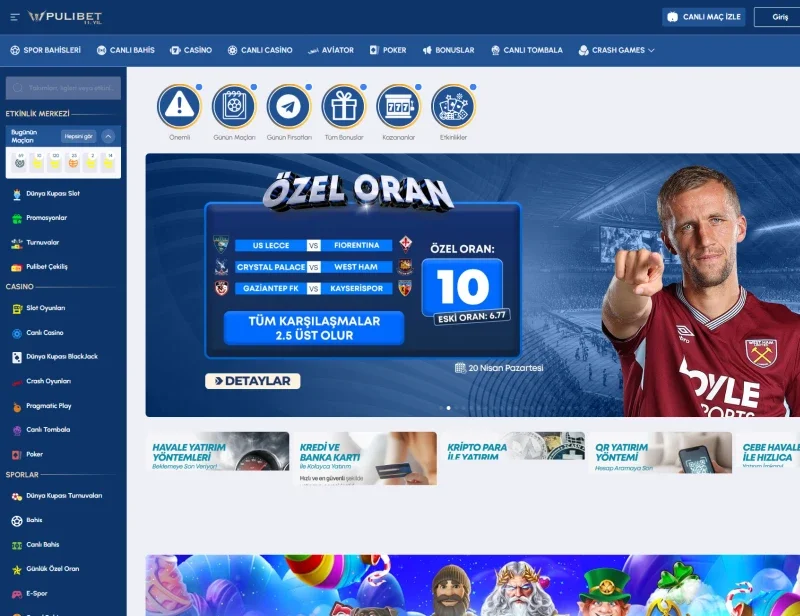Expand the Crash Games dropdown
Screen dimensions: 800x616
(x=616, y=50)
